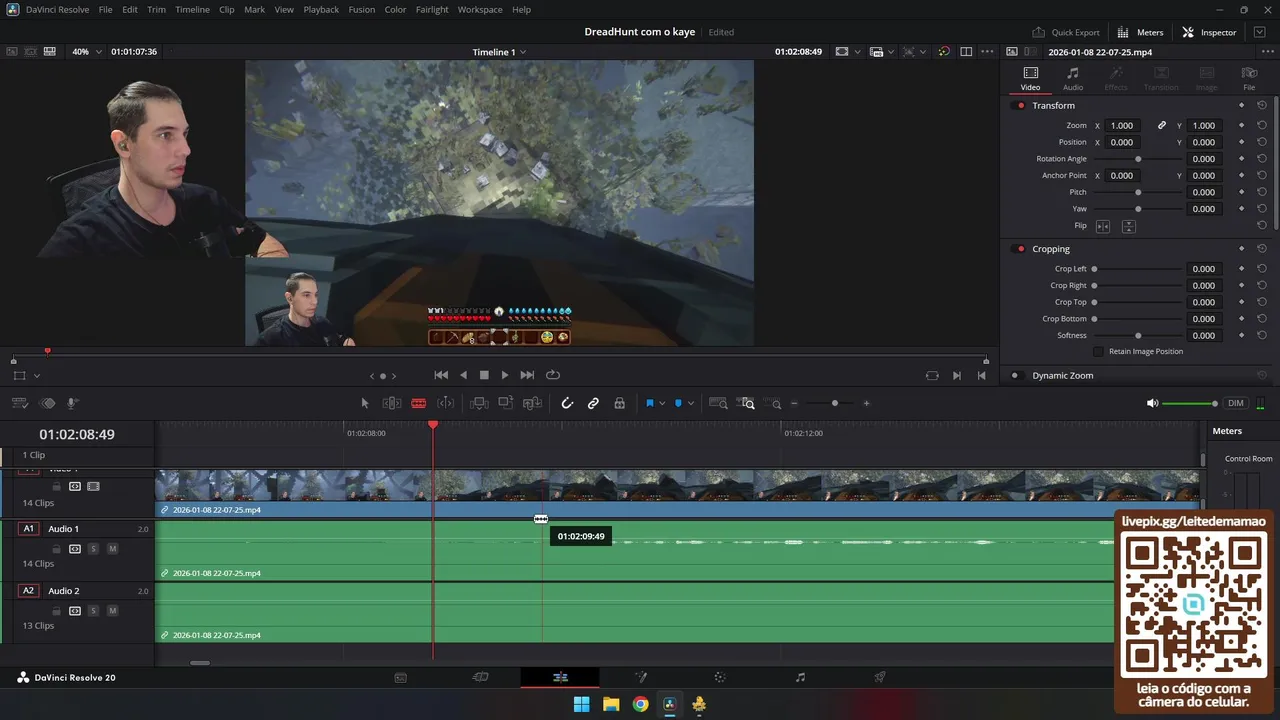Viewport: 1280px width, 720px height.
Task: Click the Insert Clip edit icon
Action: click(x=479, y=403)
